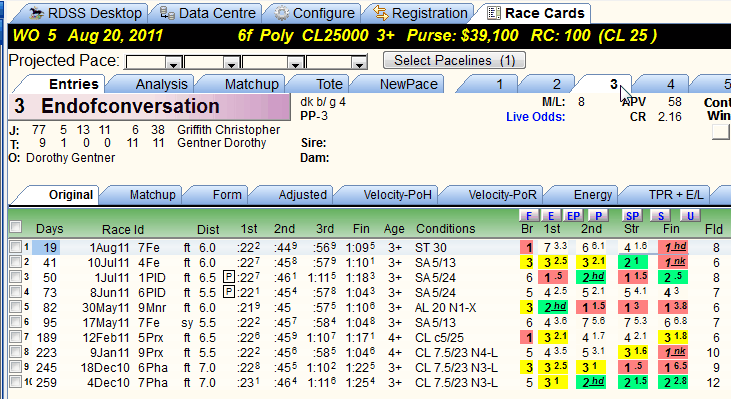Expand the second Projected Pace dropdown
The height and width of the screenshot is (399, 731).
point(232,63)
